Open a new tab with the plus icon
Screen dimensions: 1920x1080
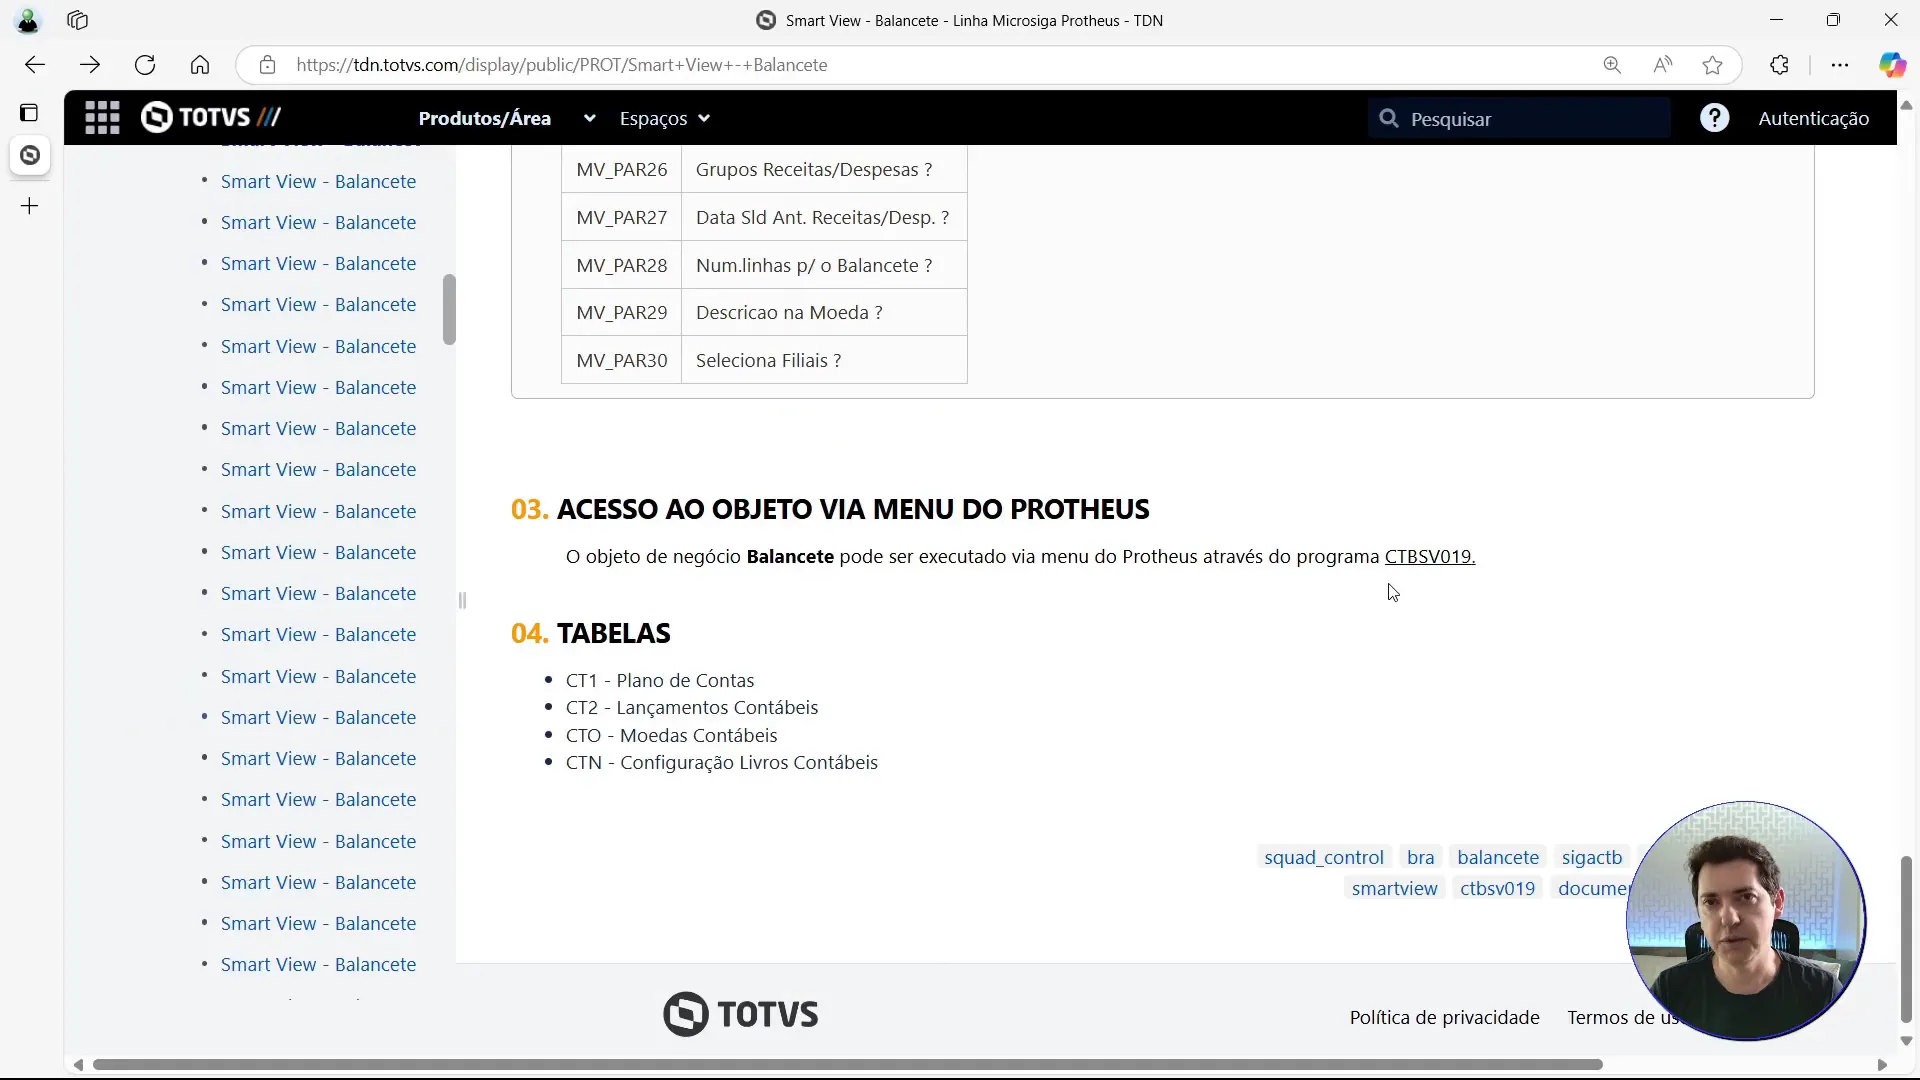(x=30, y=206)
